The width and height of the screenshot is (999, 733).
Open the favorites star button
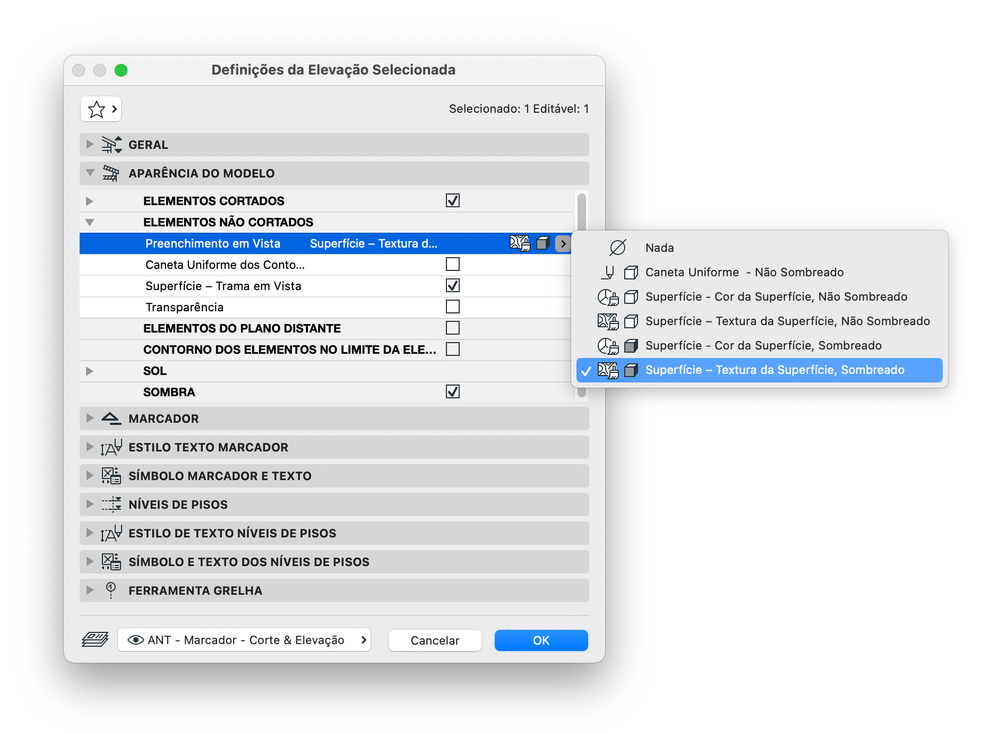click(101, 109)
